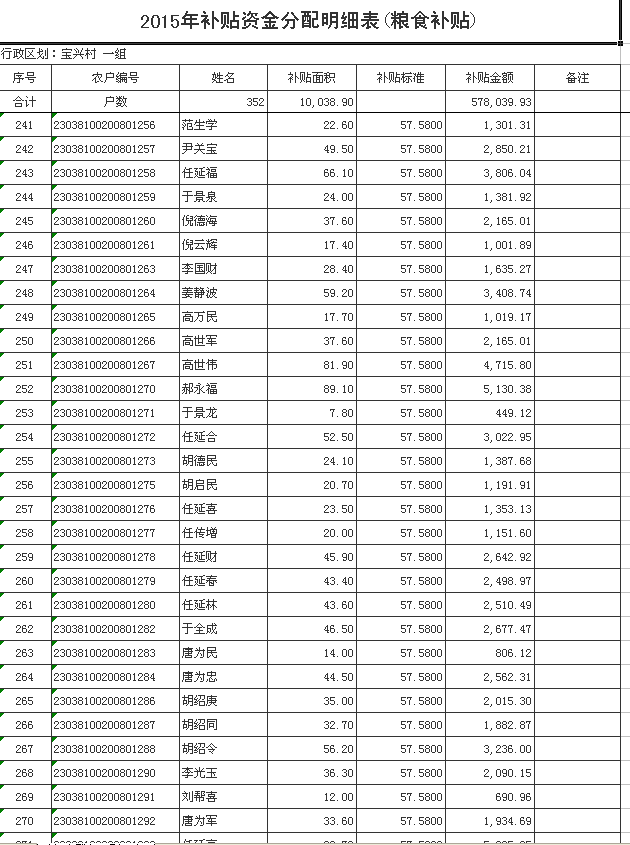630x845 pixels.
Task: Select amount 1,381.92
Action: pos(490,197)
